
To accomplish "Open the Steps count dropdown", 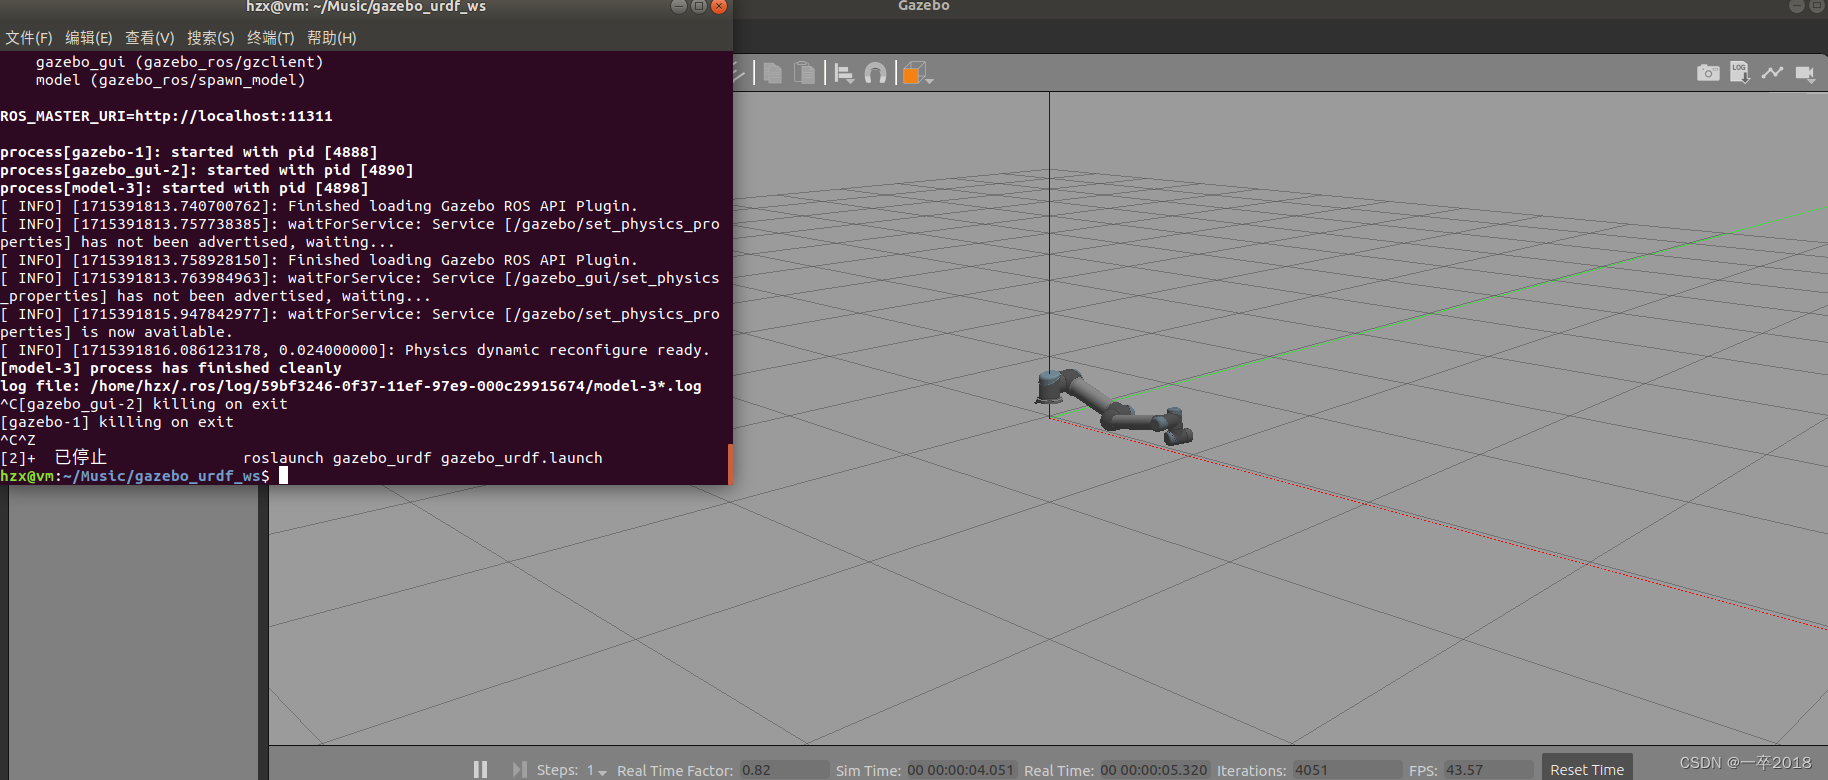I will [597, 770].
